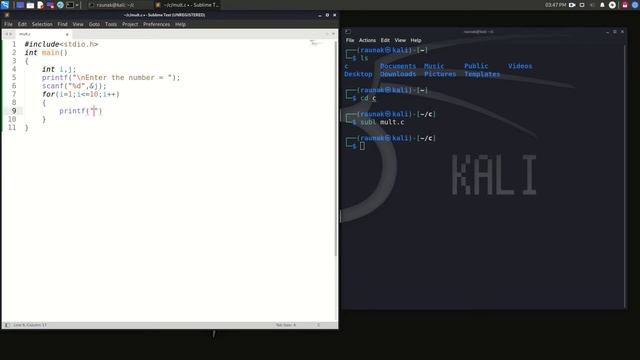Toggle the sidebar icon in Sublime status bar
640x360 pixels.
7,325
